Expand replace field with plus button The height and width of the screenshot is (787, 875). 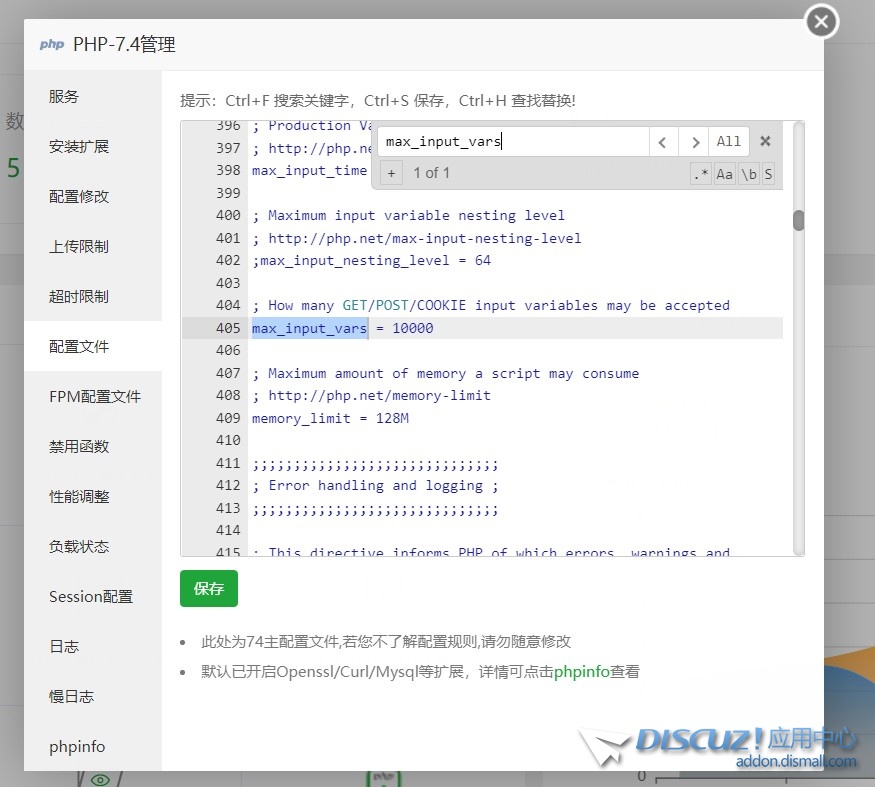391,173
